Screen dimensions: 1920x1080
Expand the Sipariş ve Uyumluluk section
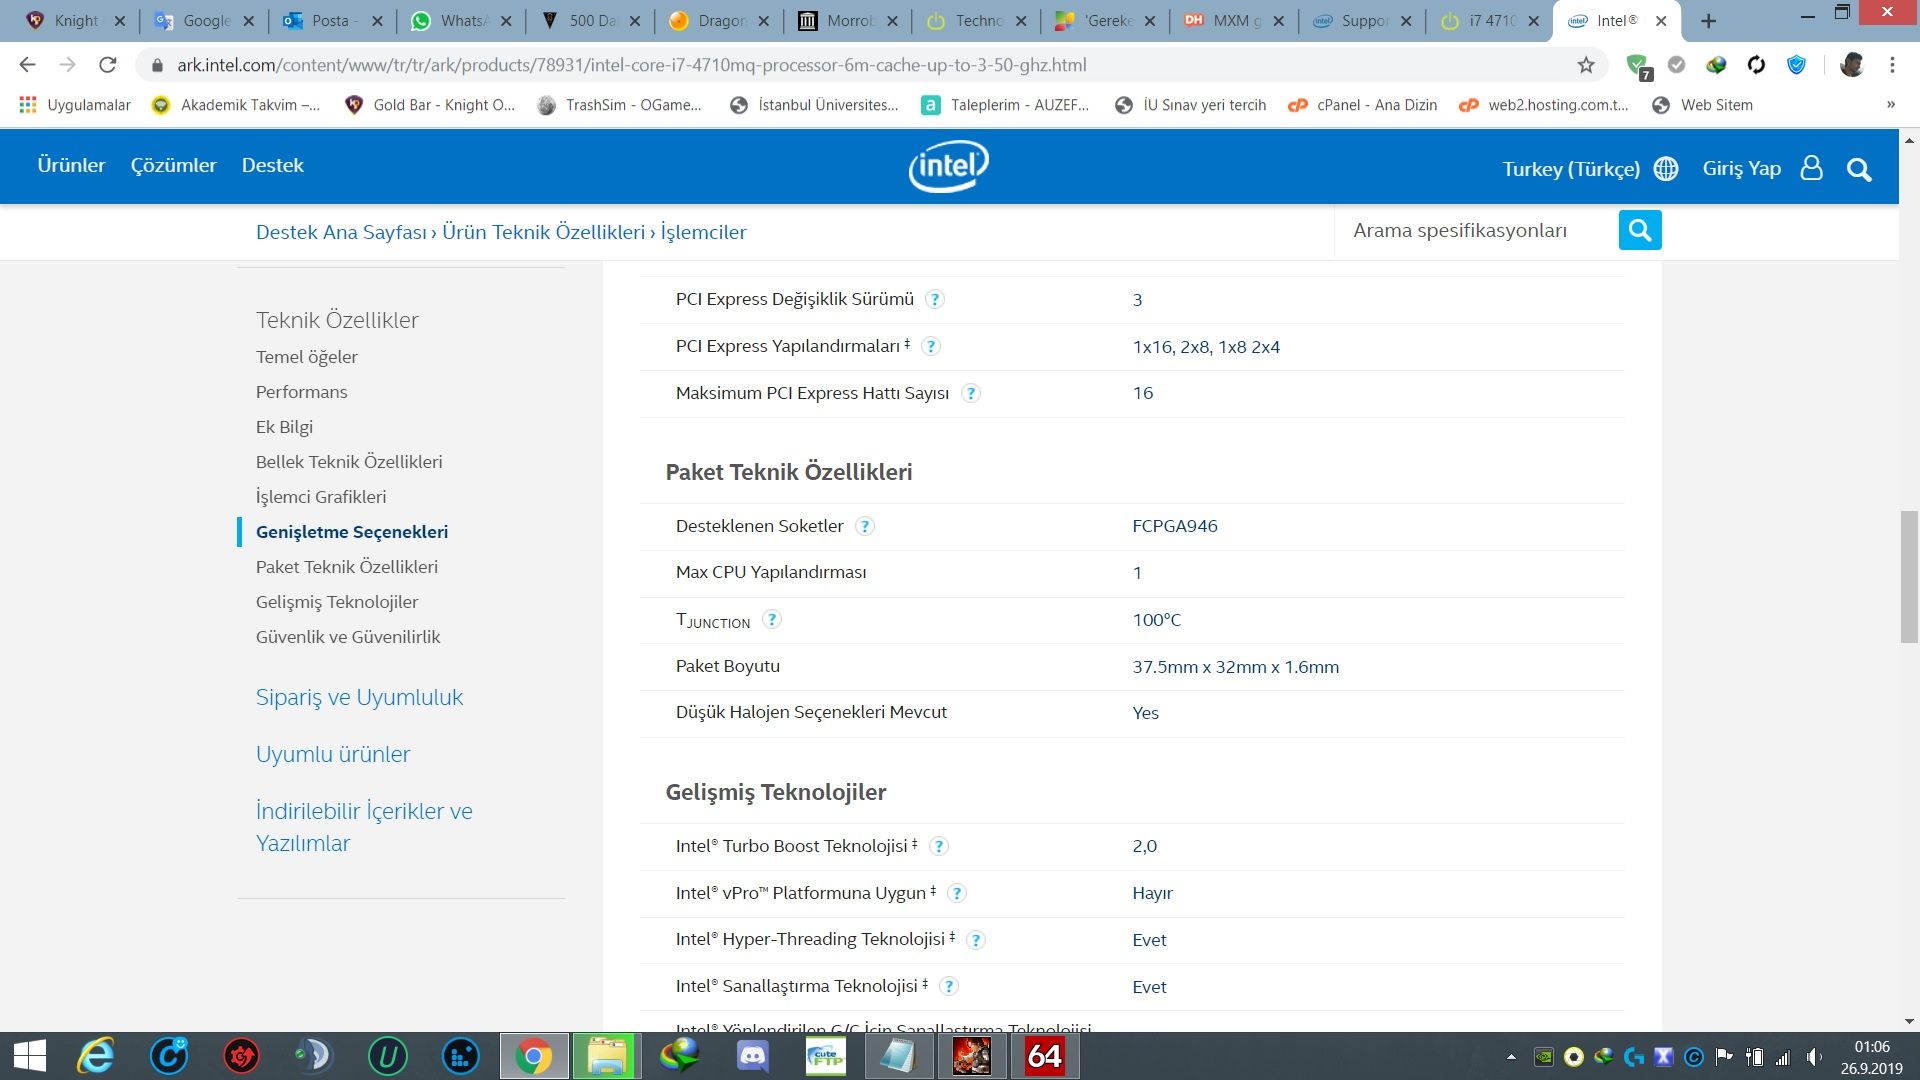click(359, 697)
